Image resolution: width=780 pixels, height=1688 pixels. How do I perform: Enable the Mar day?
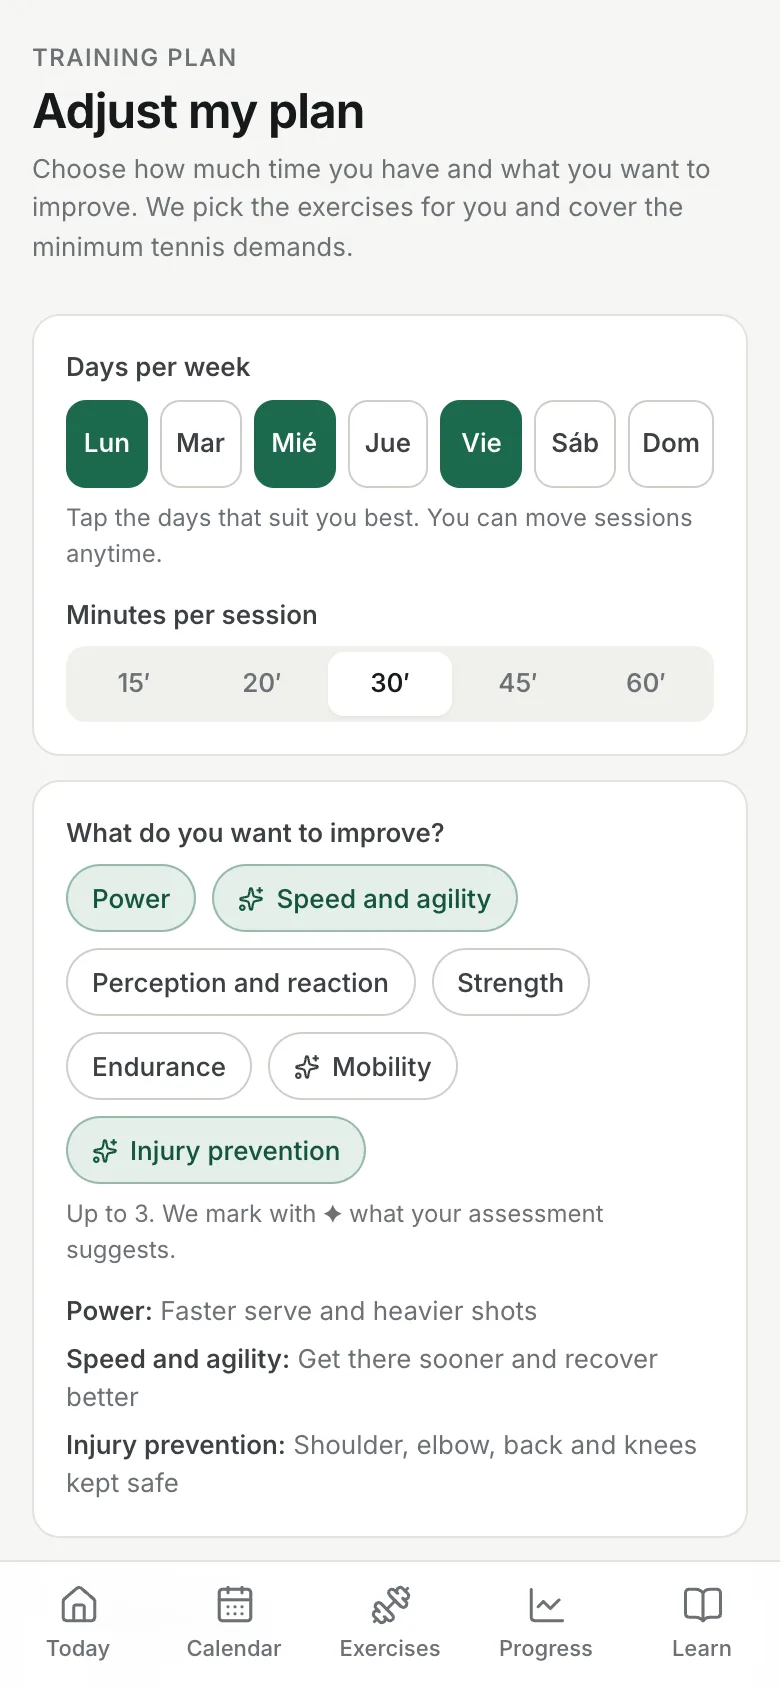click(201, 444)
